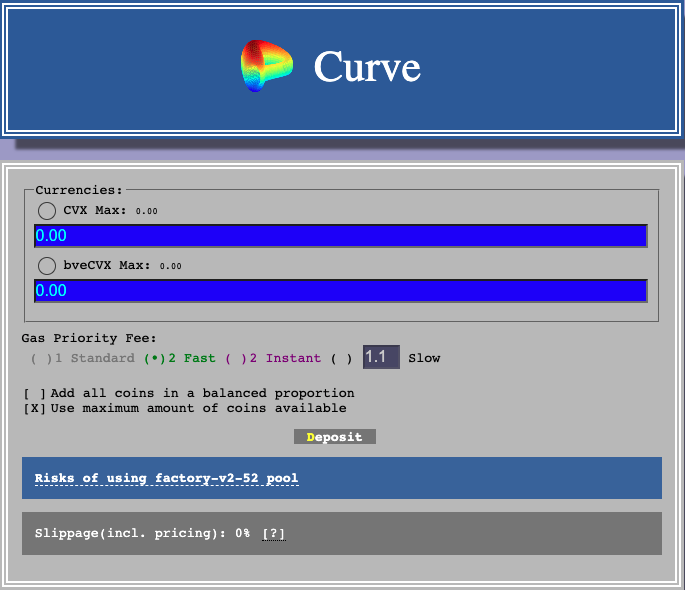685x590 pixels.
Task: Click CVX Max 0.00 value
Action: point(146,211)
